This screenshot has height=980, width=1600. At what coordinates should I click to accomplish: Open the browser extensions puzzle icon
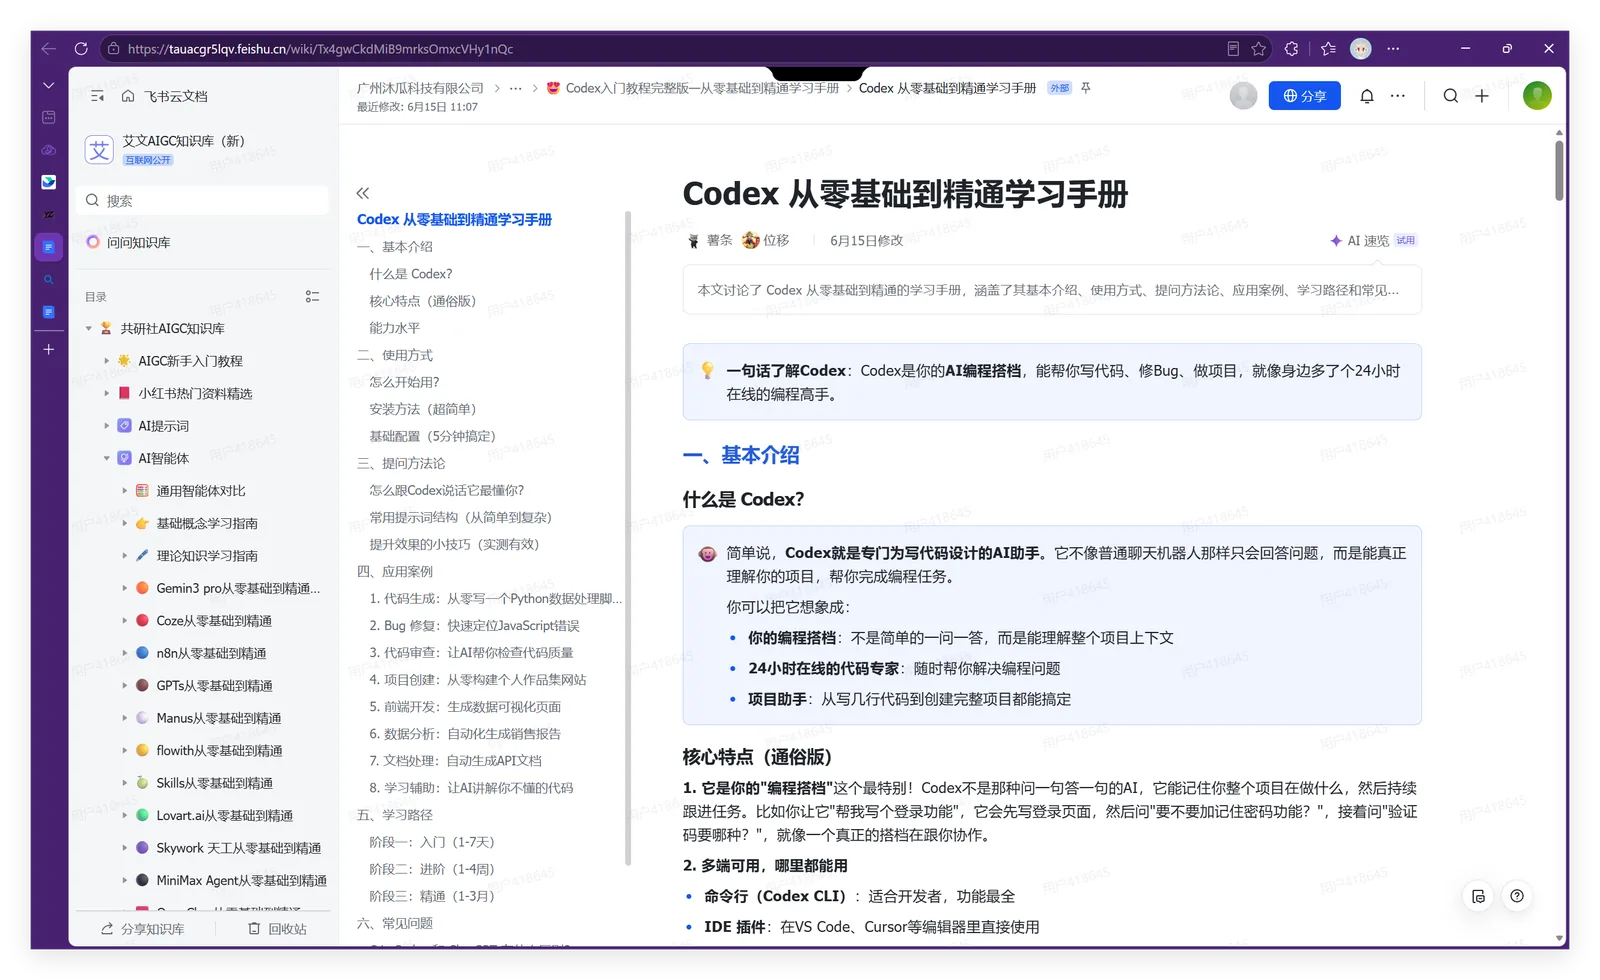1292,48
